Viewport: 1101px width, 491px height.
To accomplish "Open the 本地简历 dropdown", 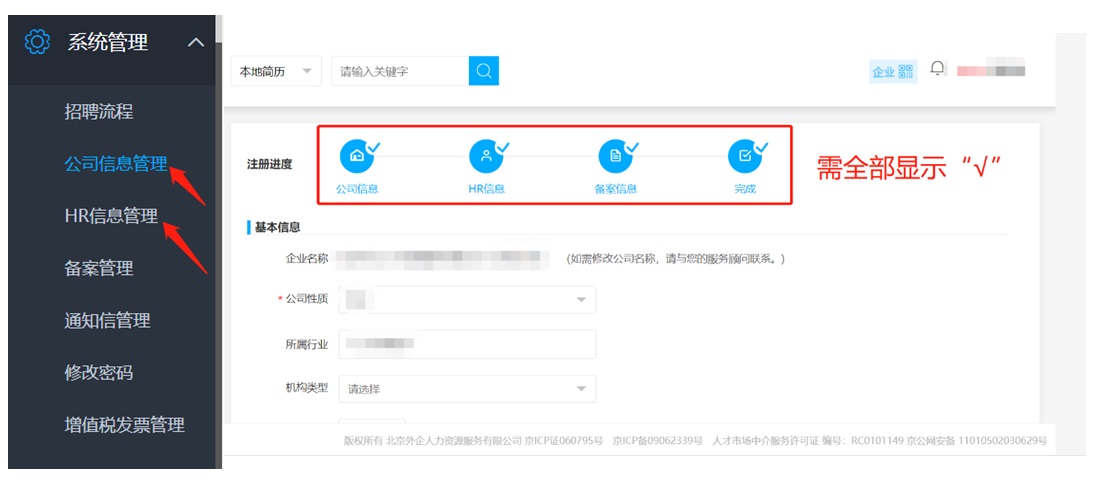I will (x=276, y=72).
